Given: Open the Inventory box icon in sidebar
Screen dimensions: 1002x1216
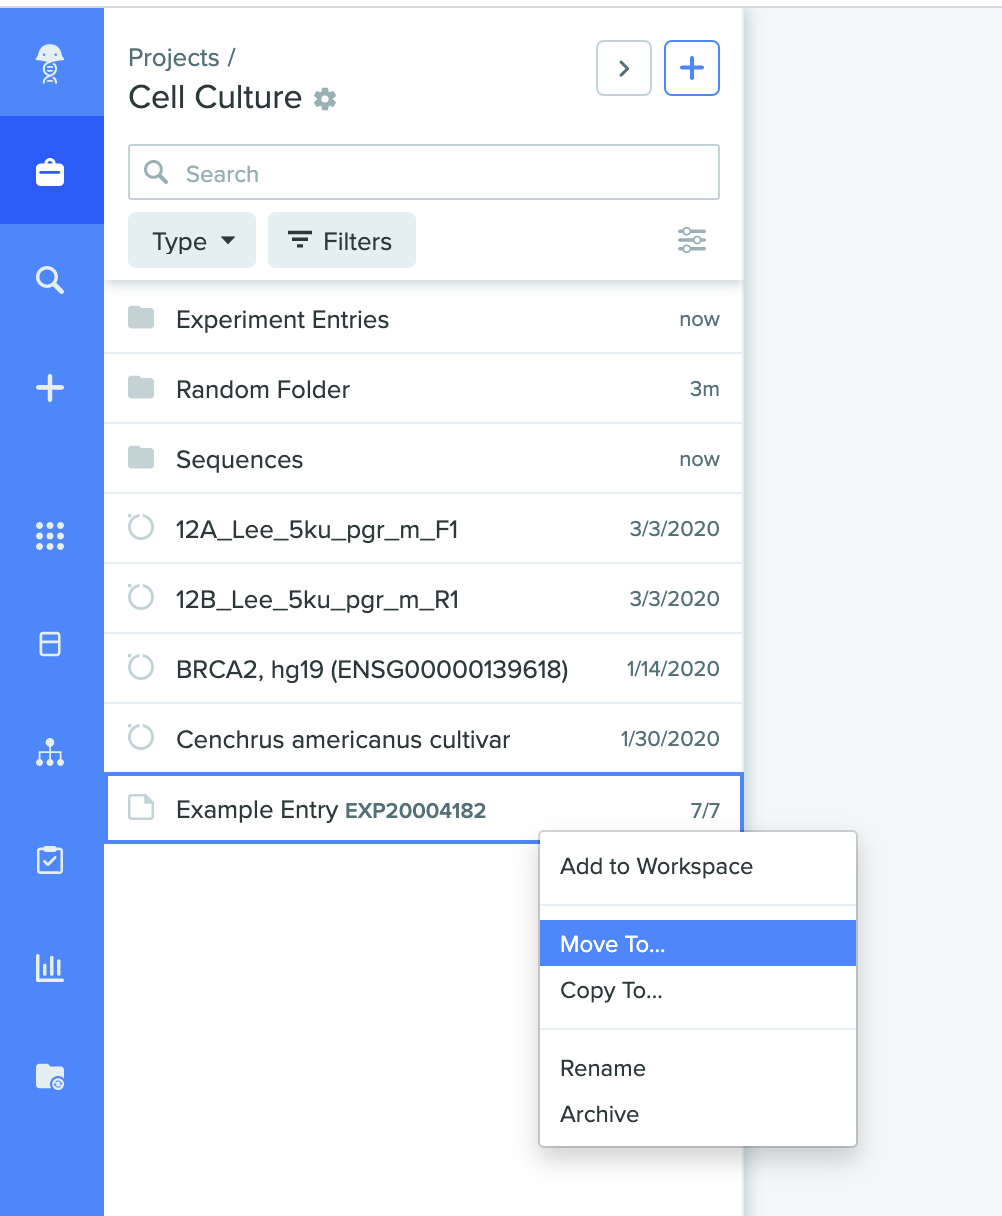Looking at the screenshot, I should click(50, 644).
